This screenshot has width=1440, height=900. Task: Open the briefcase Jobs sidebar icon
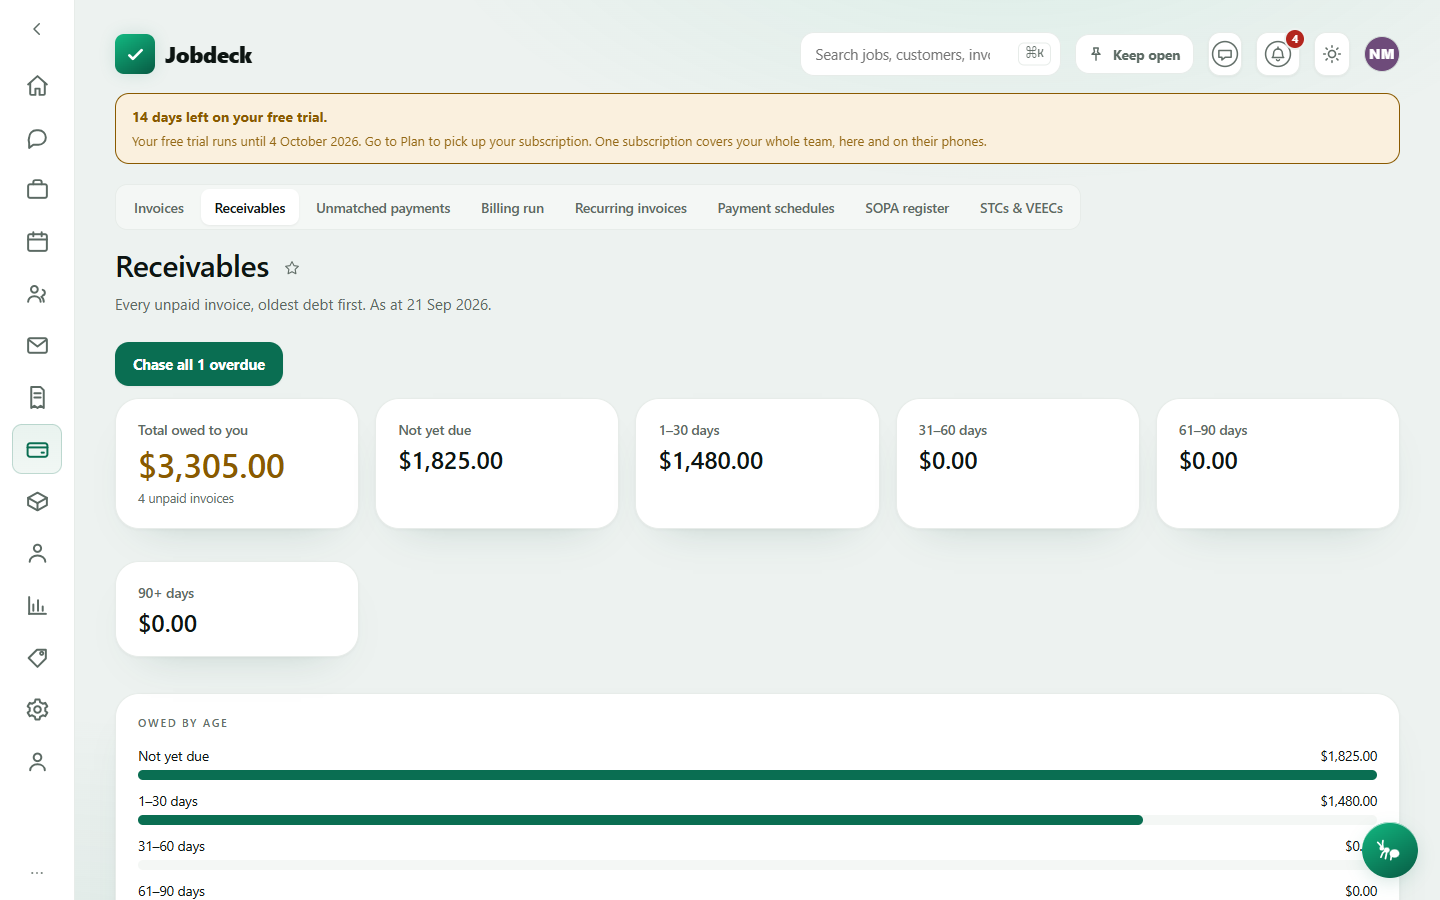[x=37, y=190]
